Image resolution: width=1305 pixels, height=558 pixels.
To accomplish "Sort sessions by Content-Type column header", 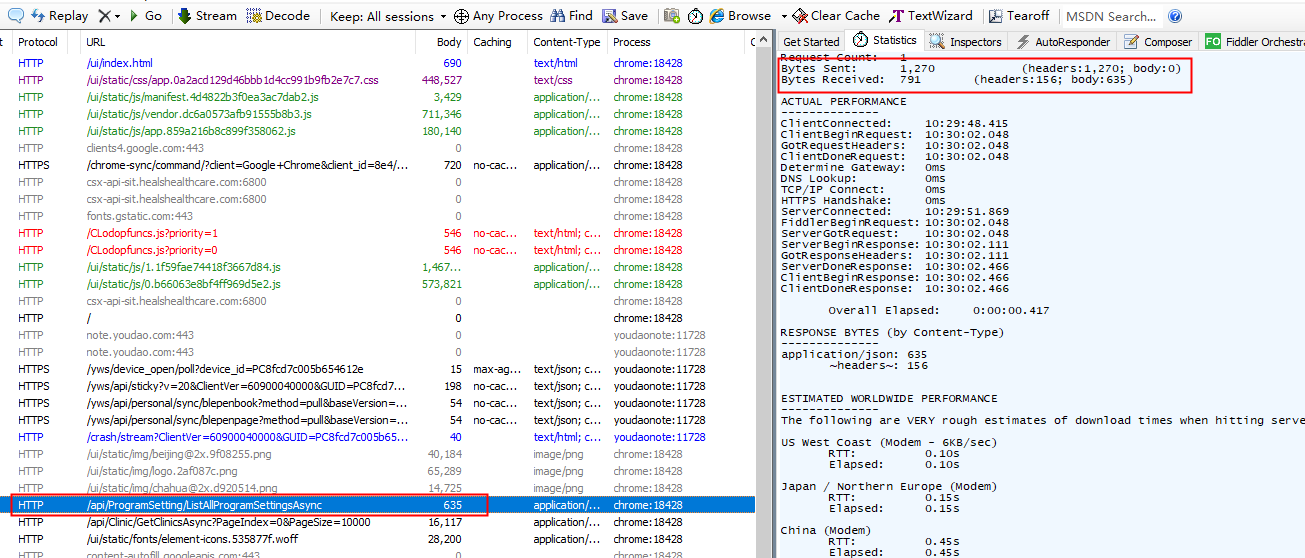I will tap(567, 42).
